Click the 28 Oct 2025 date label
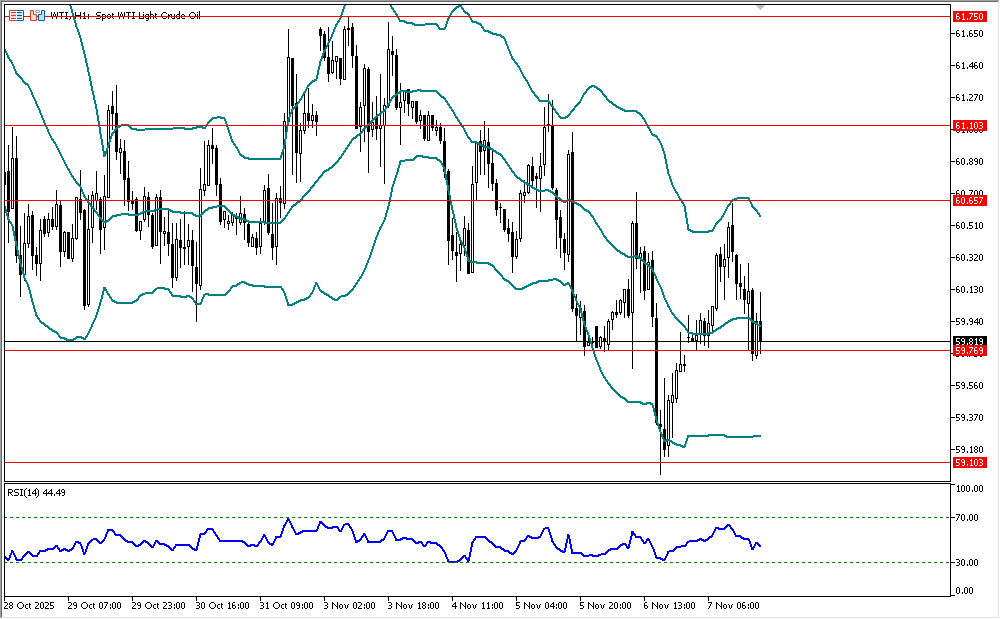This screenshot has width=1000, height=619. [x=30, y=605]
